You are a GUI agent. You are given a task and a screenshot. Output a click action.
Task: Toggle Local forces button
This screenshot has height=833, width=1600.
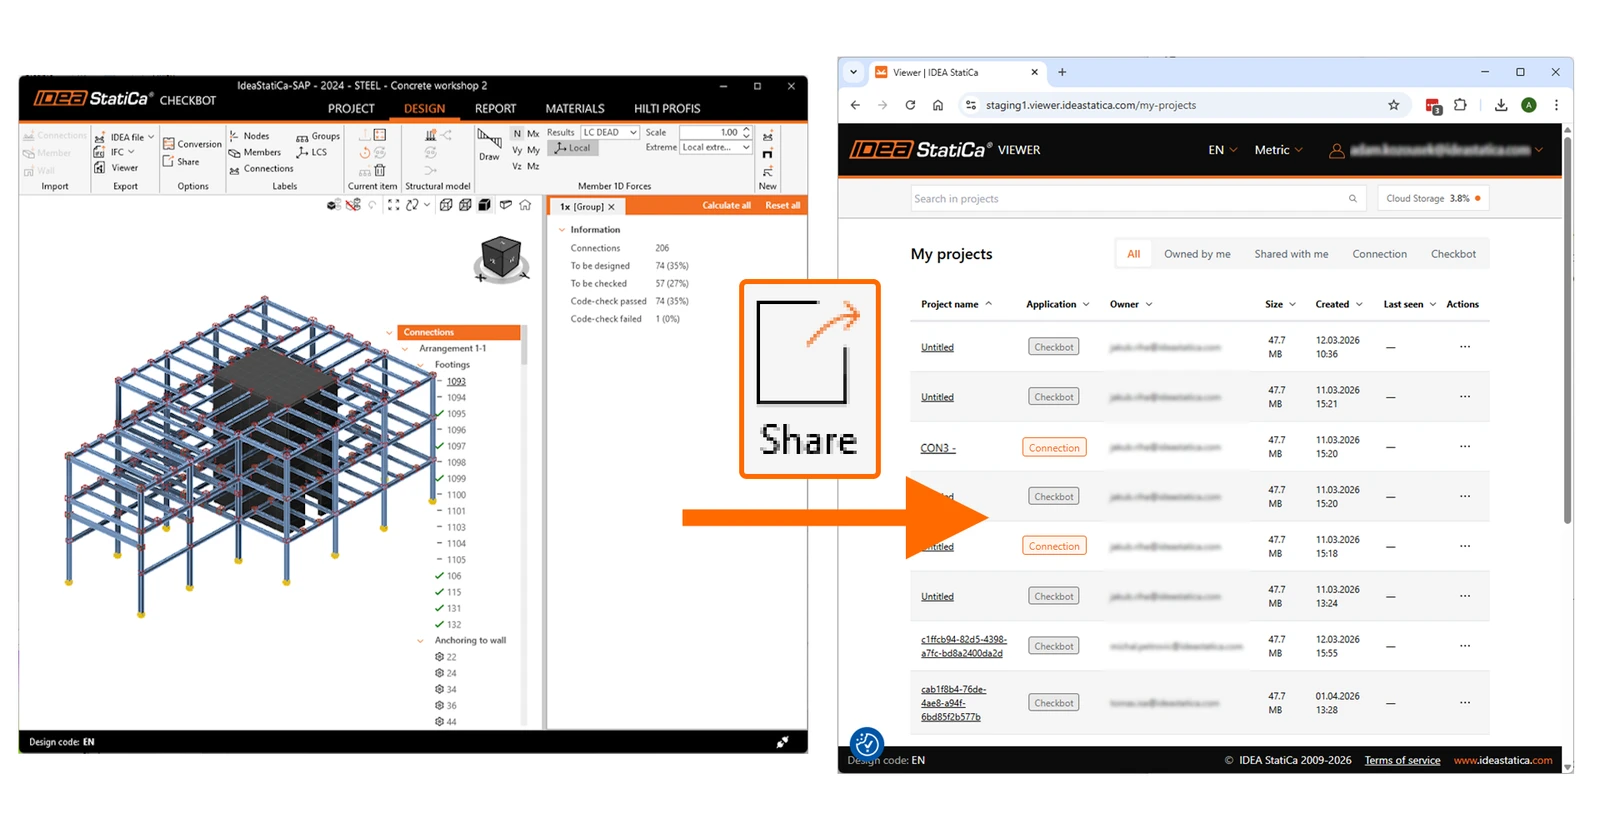(573, 148)
